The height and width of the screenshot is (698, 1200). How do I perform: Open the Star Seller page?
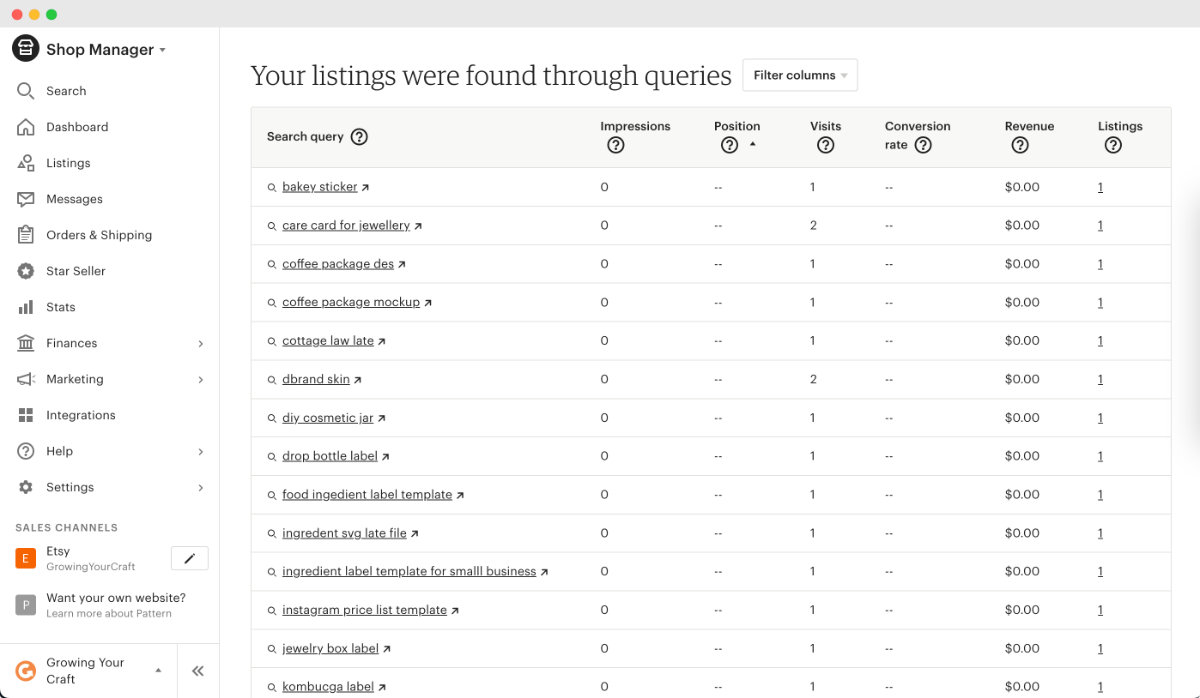point(75,271)
